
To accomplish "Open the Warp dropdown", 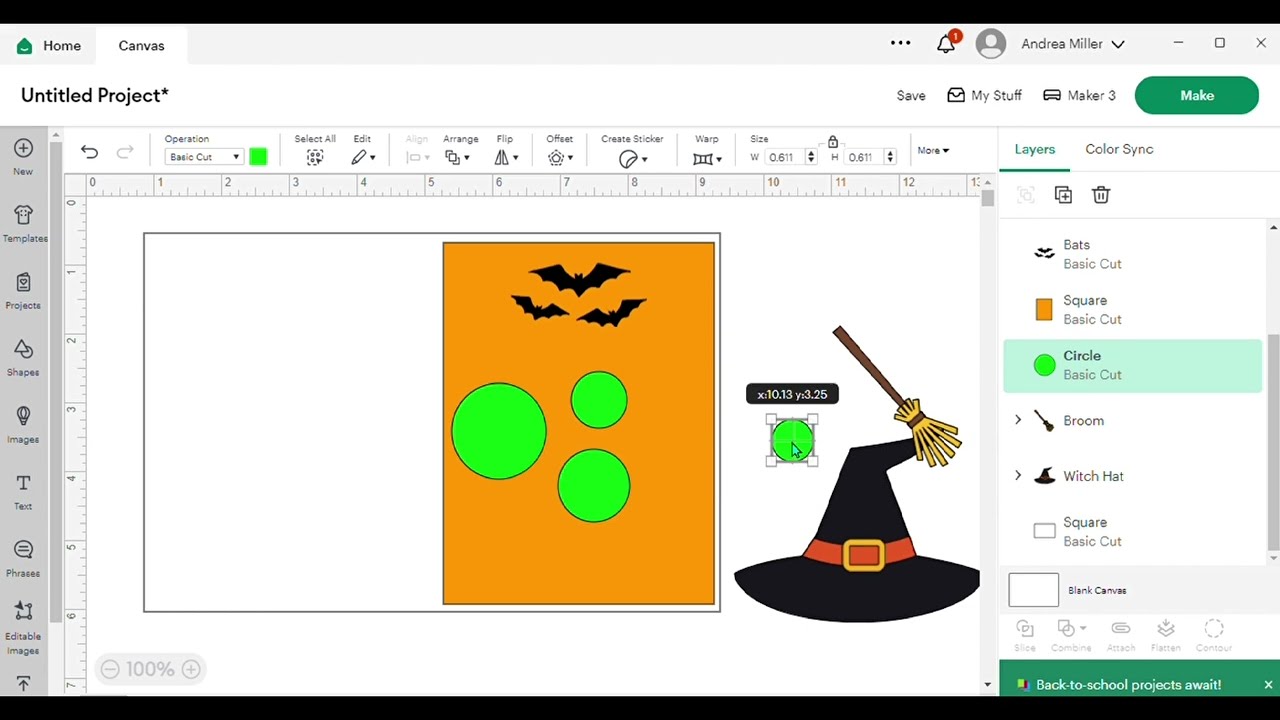I will point(707,158).
